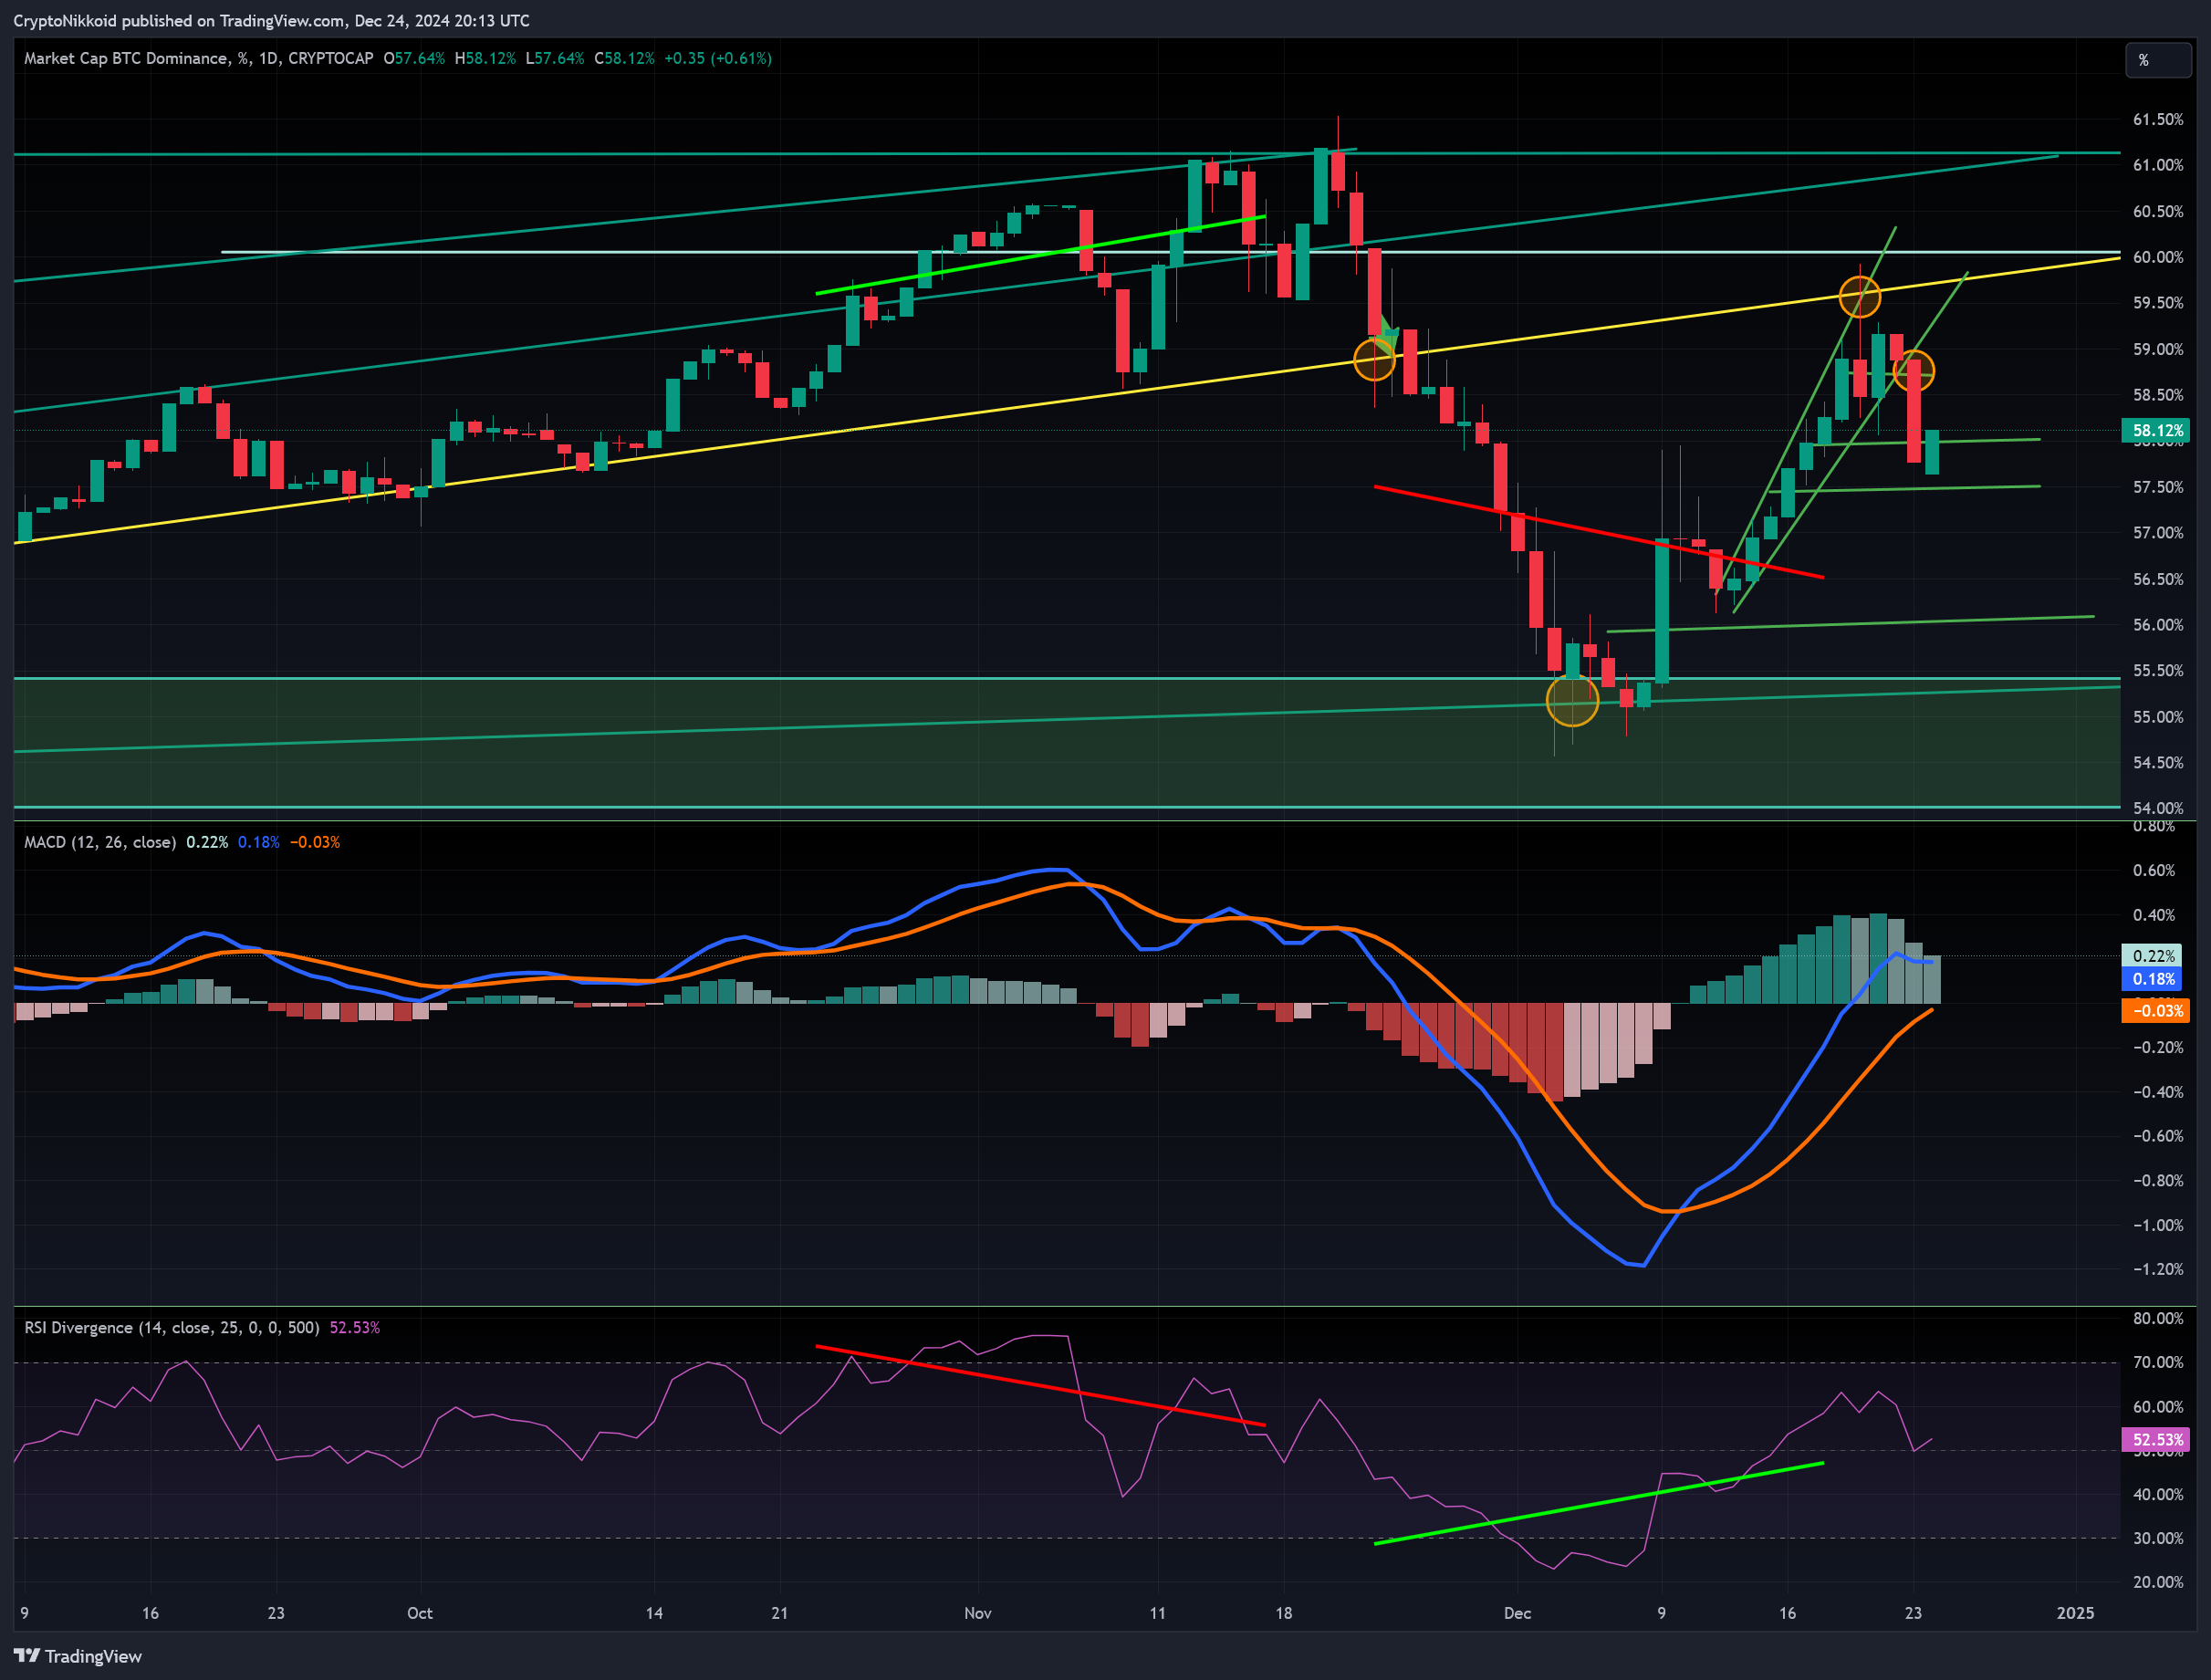Screen dimensions: 2211x1680
Task: Click the 80.00% RSI scale label
Action: (2158, 1318)
